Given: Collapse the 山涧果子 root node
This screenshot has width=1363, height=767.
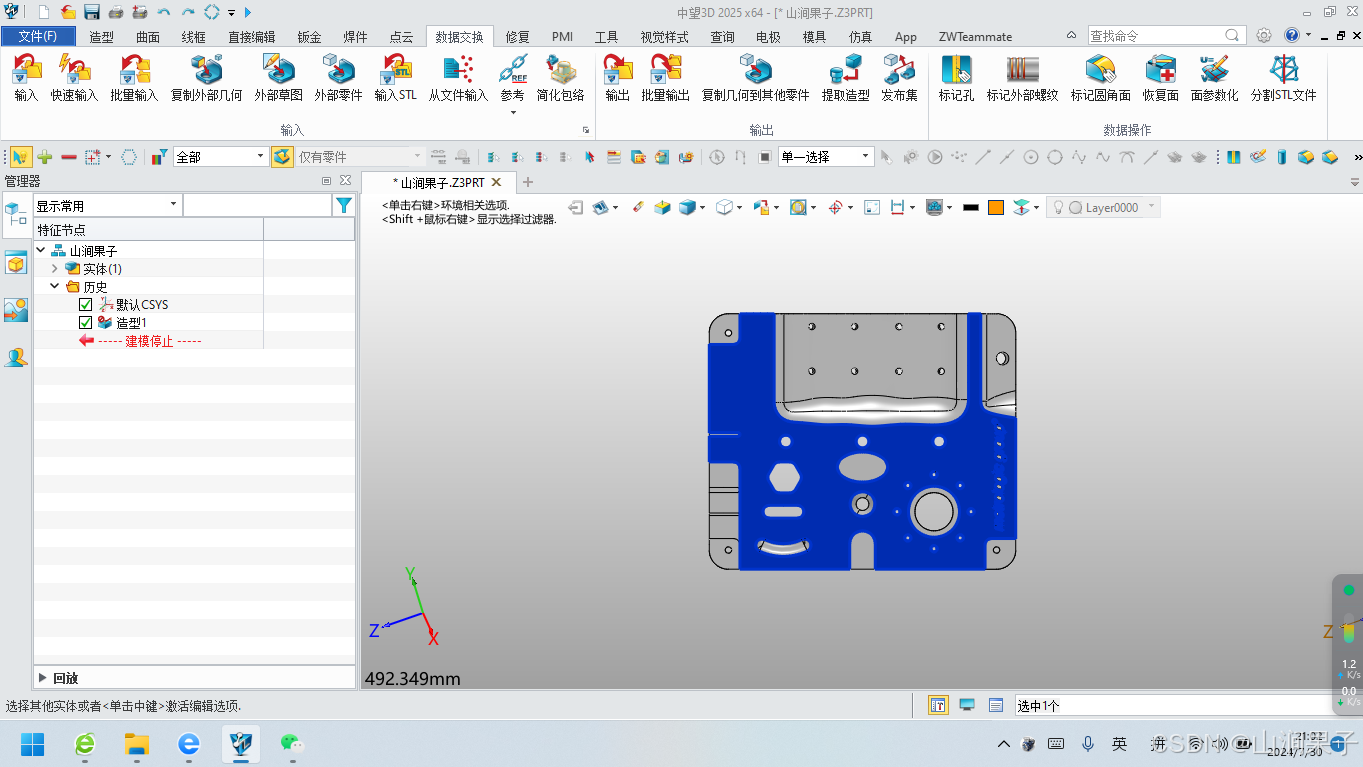Looking at the screenshot, I should pos(41,251).
